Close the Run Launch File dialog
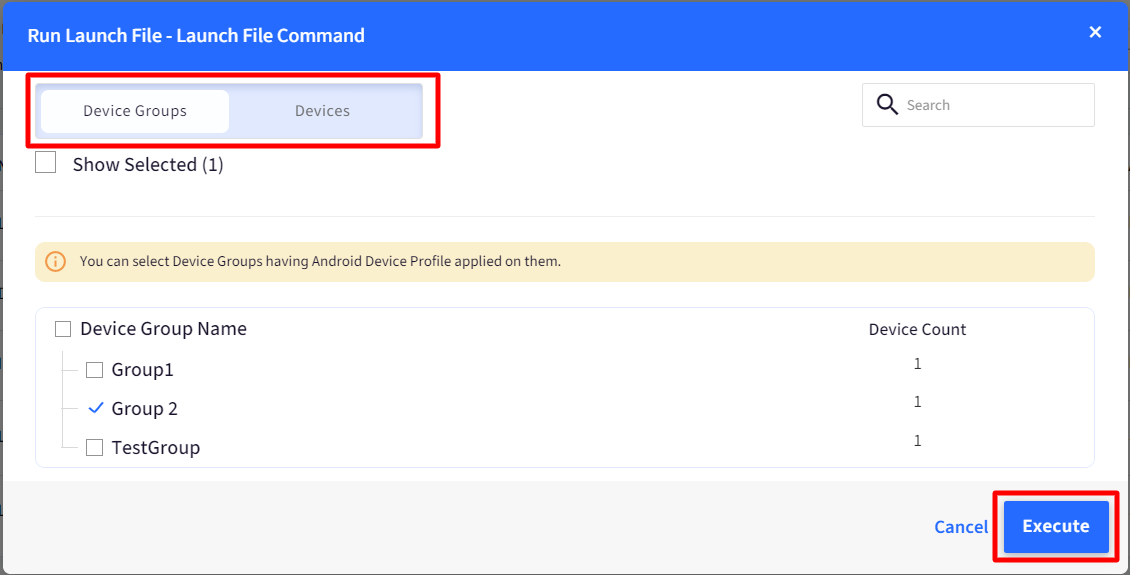 point(1095,32)
